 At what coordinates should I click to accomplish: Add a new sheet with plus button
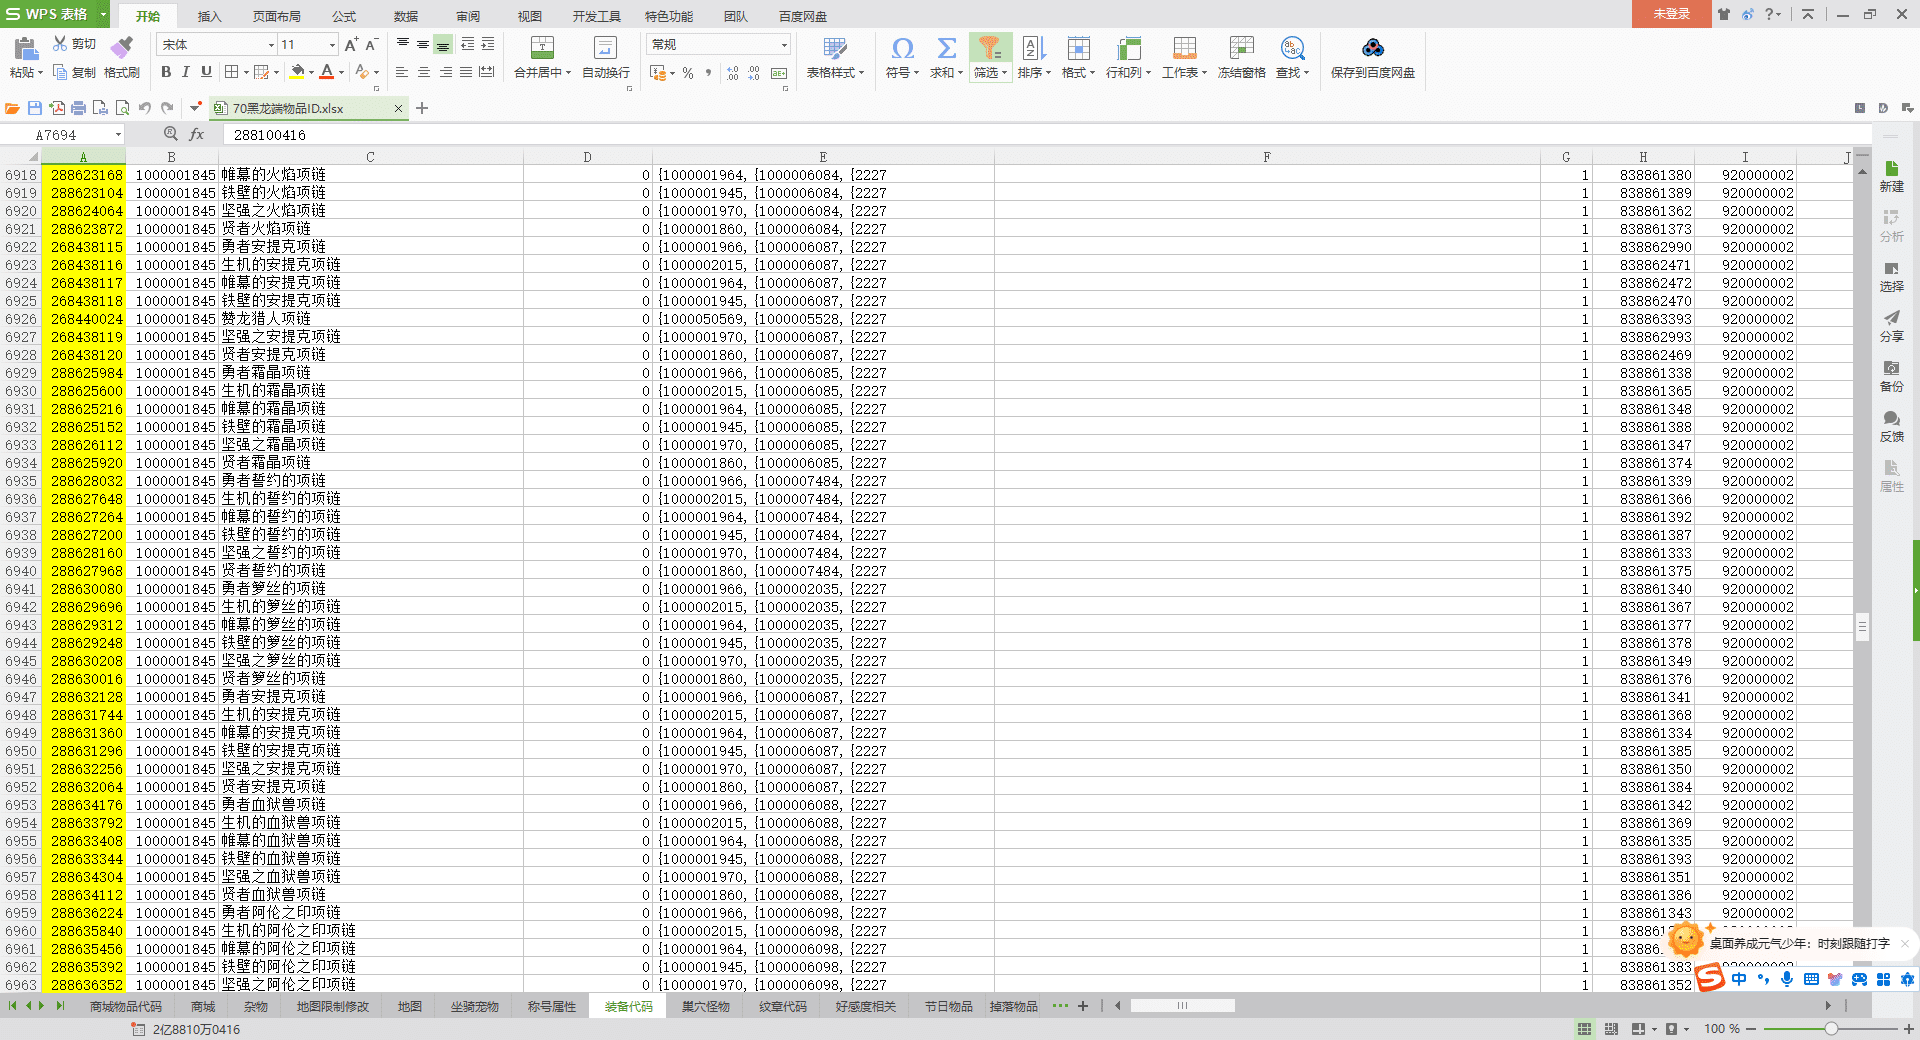[1083, 1006]
